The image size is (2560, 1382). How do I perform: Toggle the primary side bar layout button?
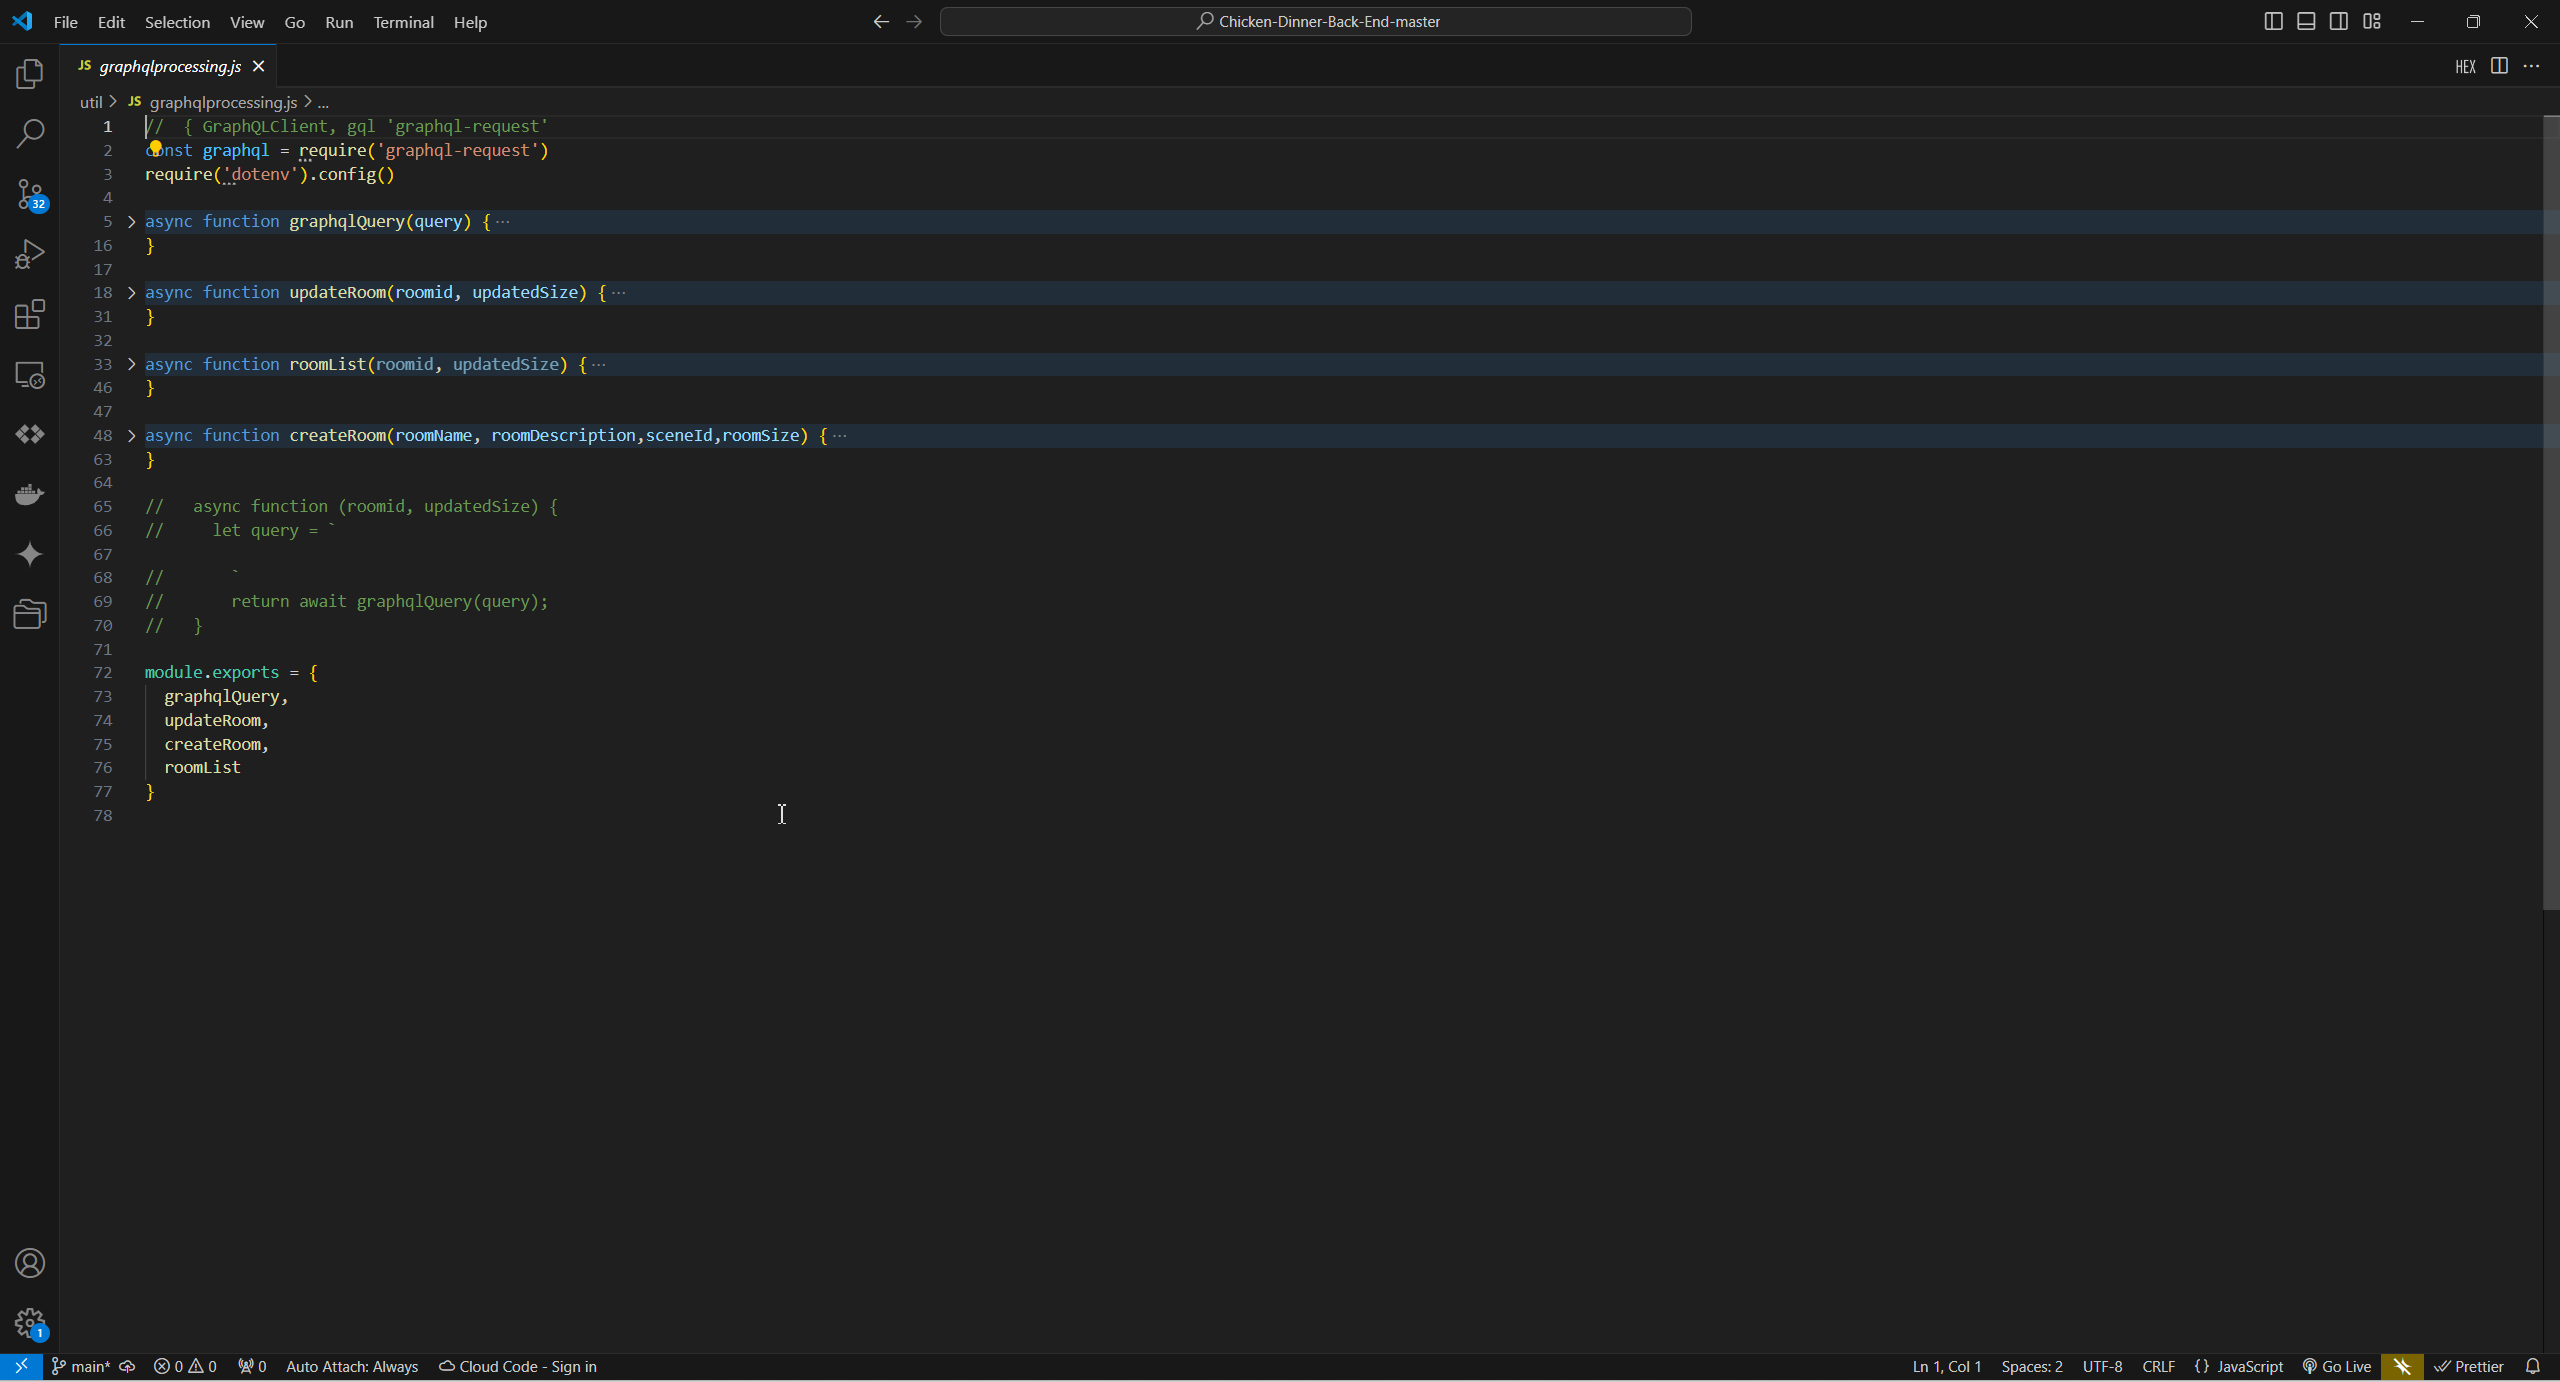(x=2273, y=21)
